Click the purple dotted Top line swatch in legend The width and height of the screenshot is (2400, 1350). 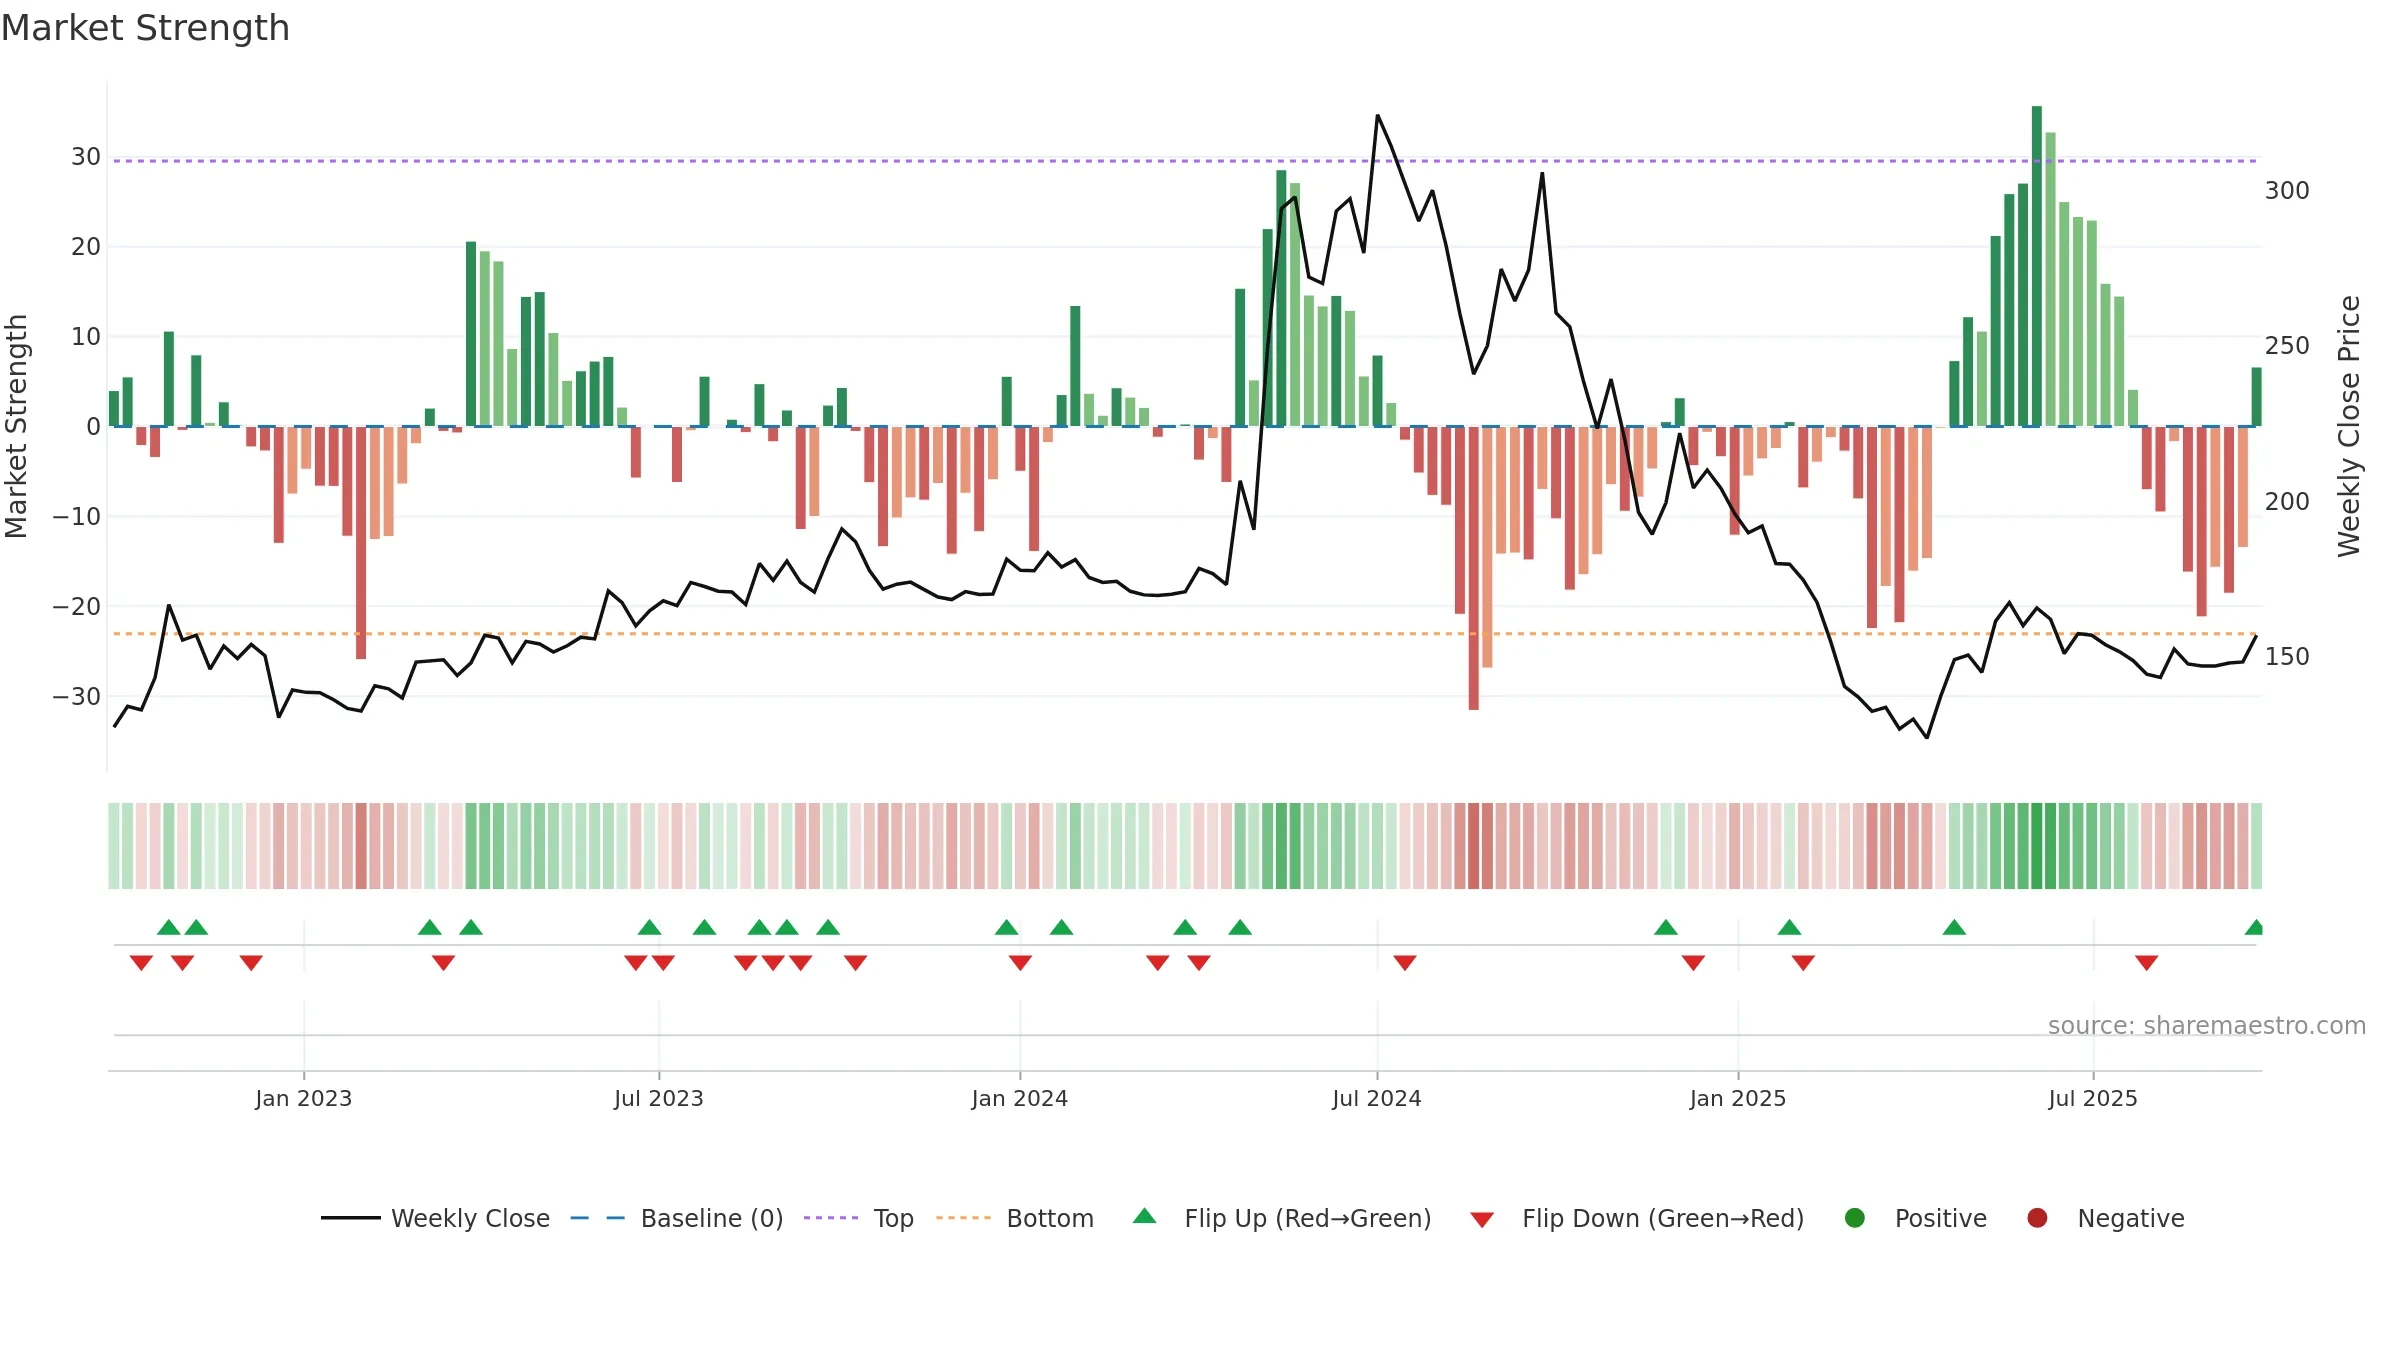tap(831, 1218)
